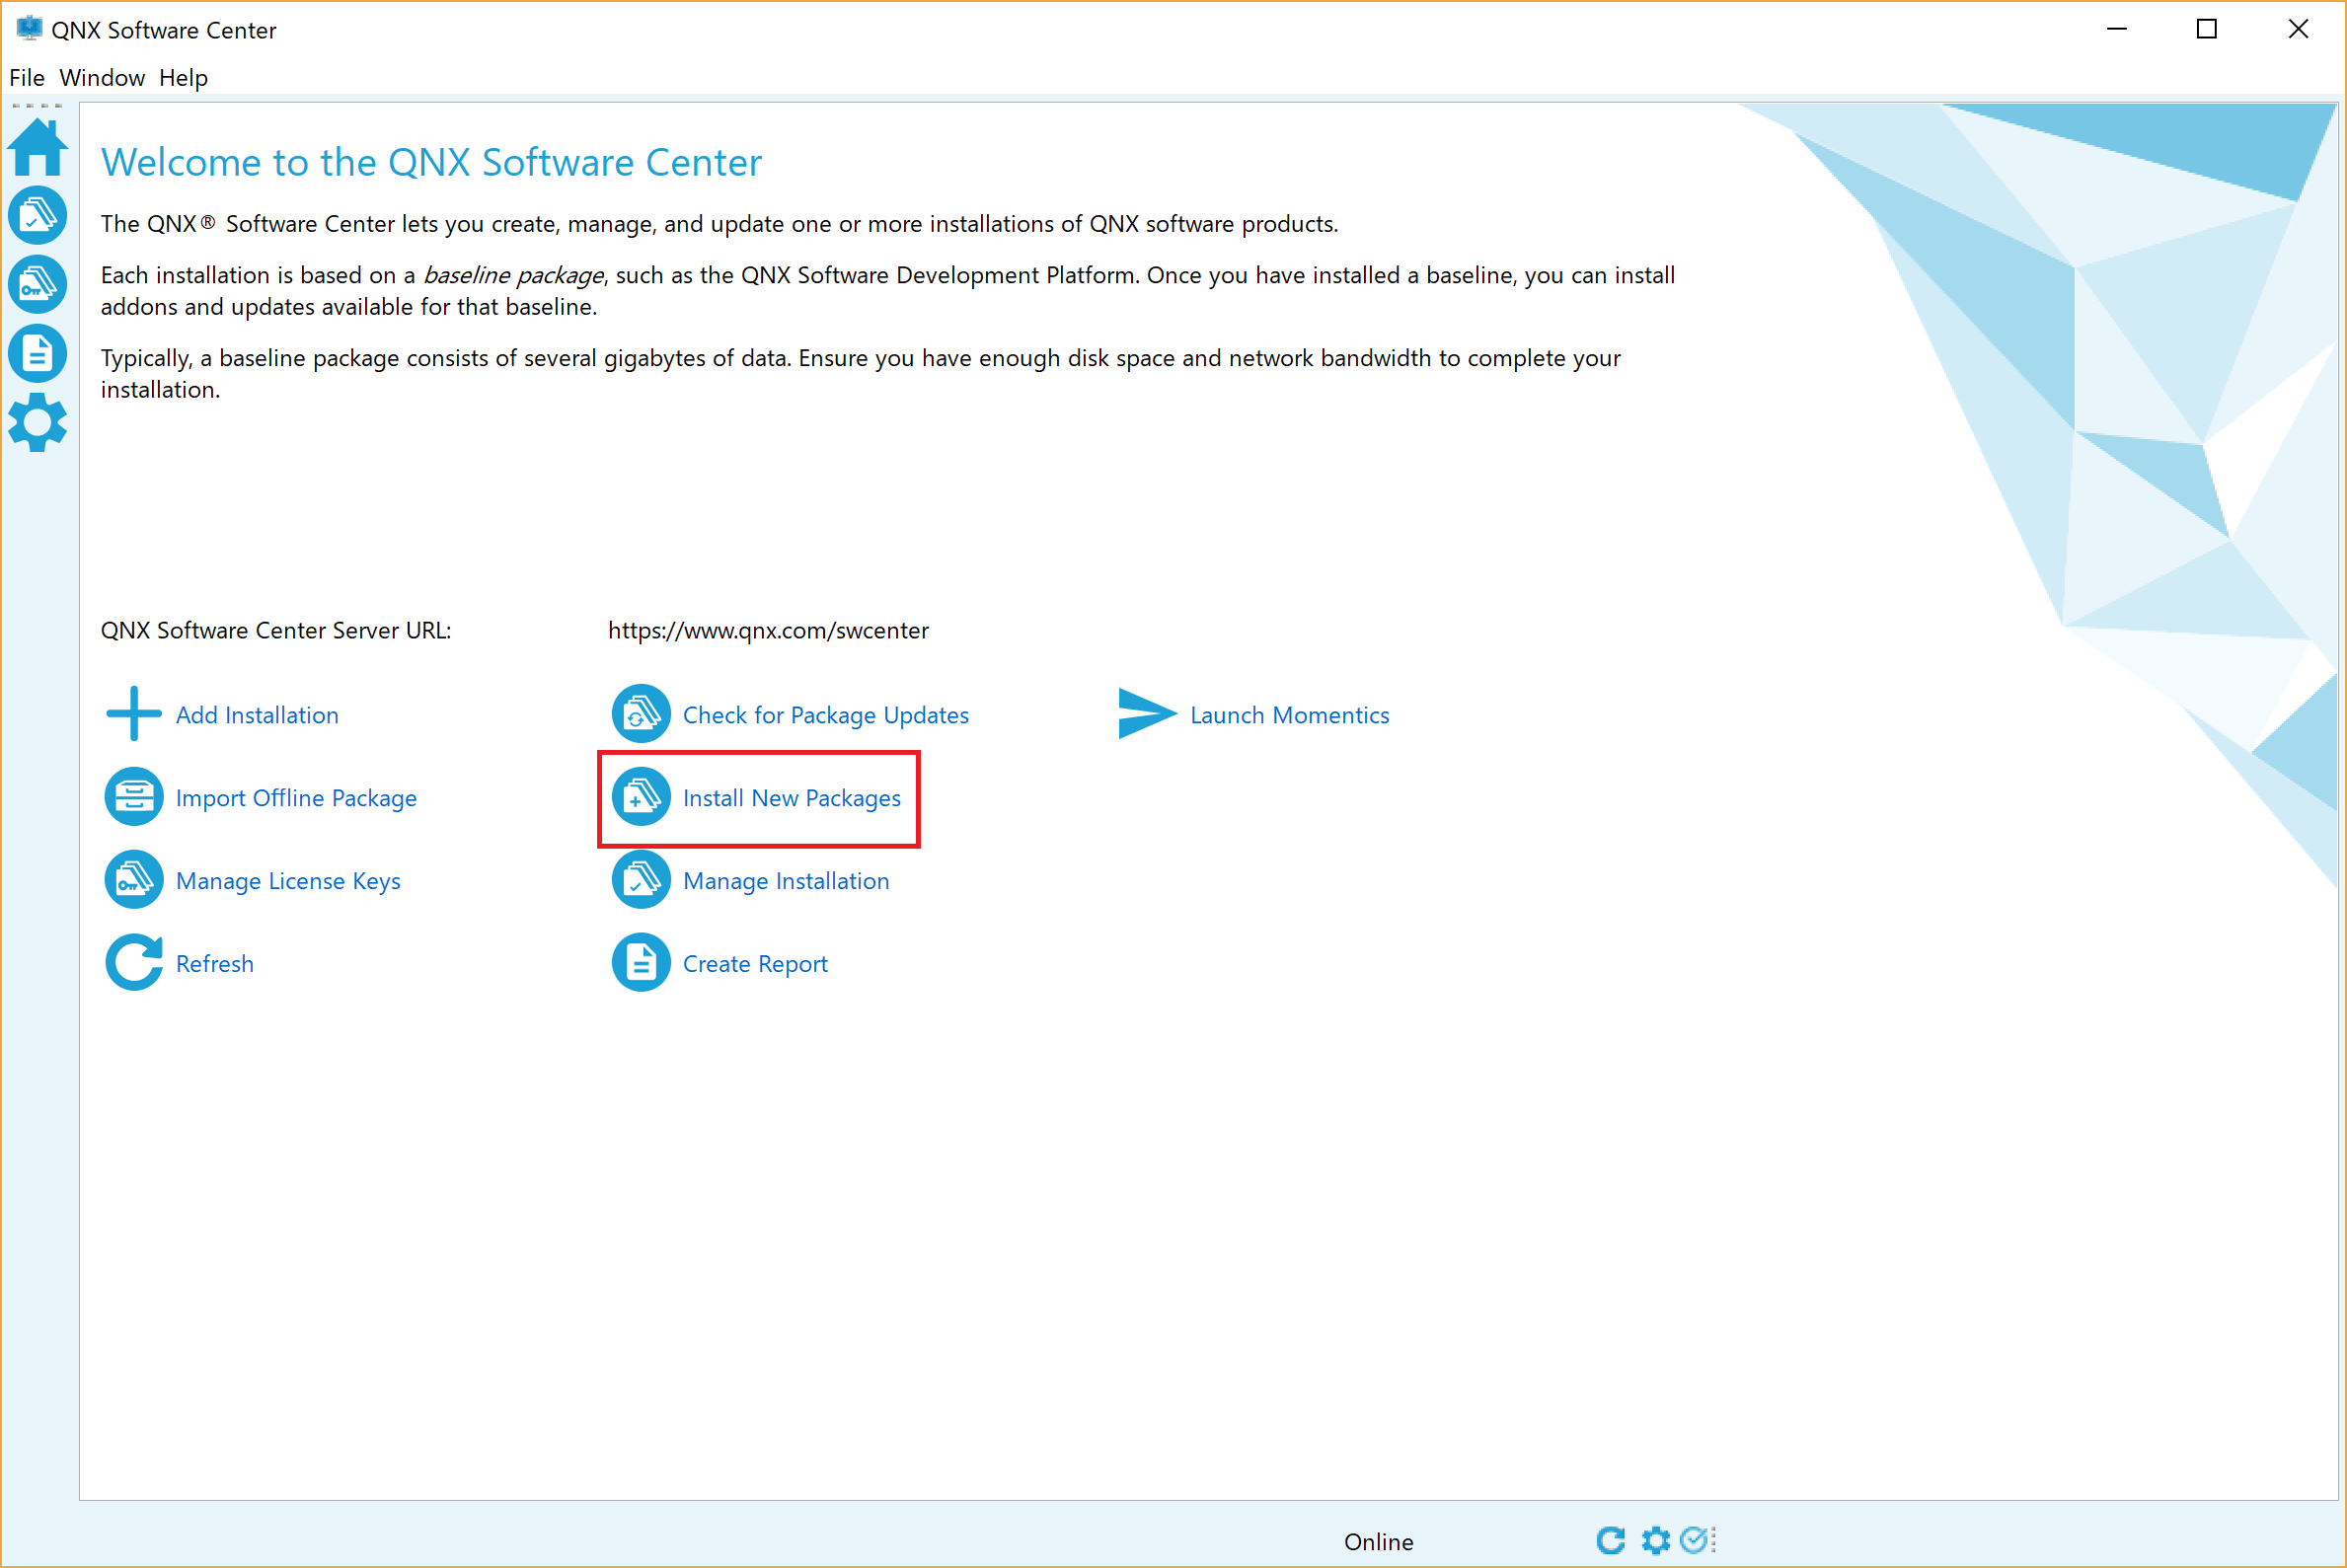The image size is (2347, 1568).
Task: Click the https://www.qnx.com/swcenter server URL
Action: point(768,630)
